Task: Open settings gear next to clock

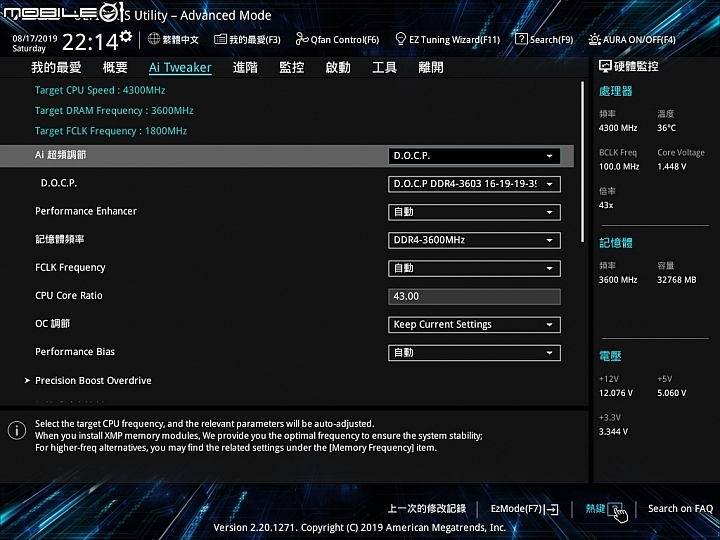Action: 126,36
